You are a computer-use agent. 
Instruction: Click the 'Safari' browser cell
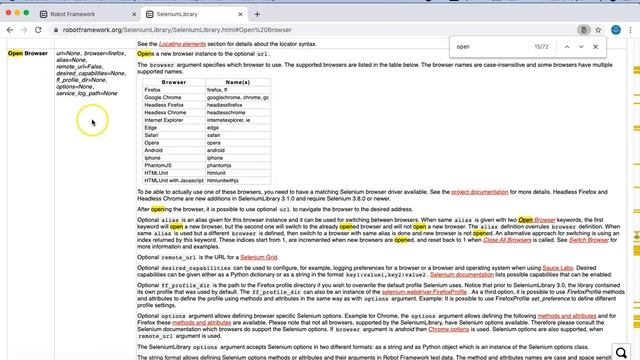174,135
